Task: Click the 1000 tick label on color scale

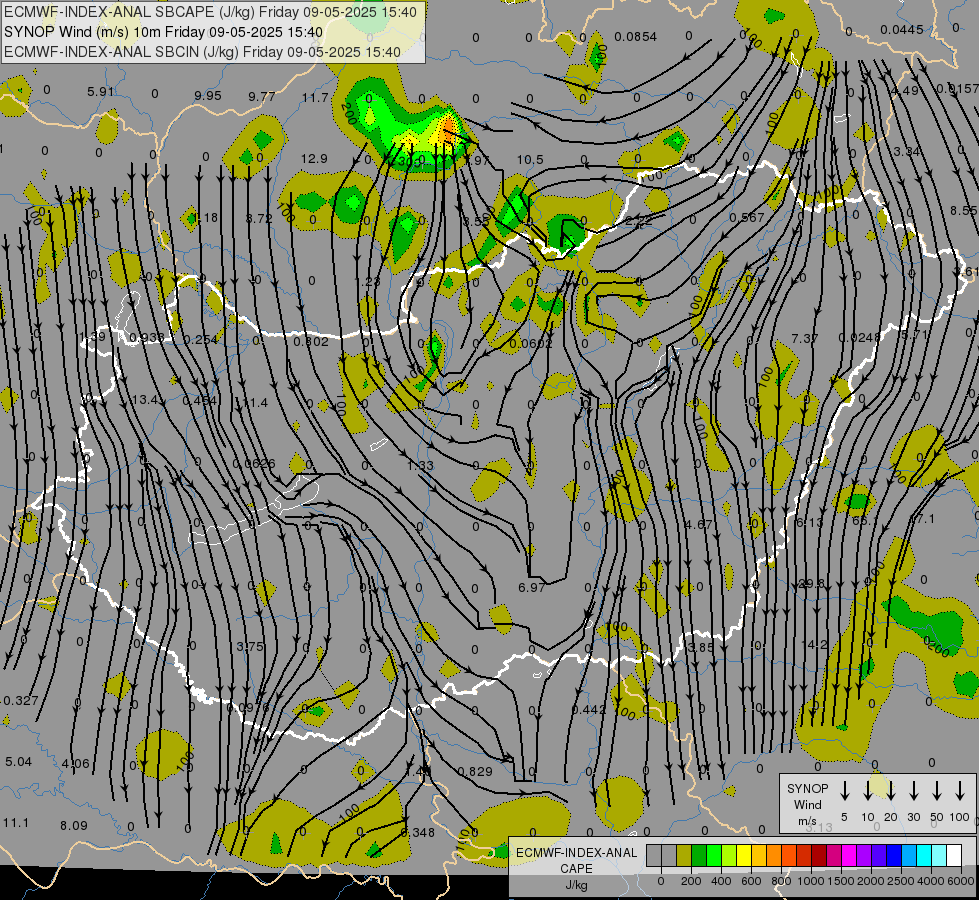Action: click(810, 881)
